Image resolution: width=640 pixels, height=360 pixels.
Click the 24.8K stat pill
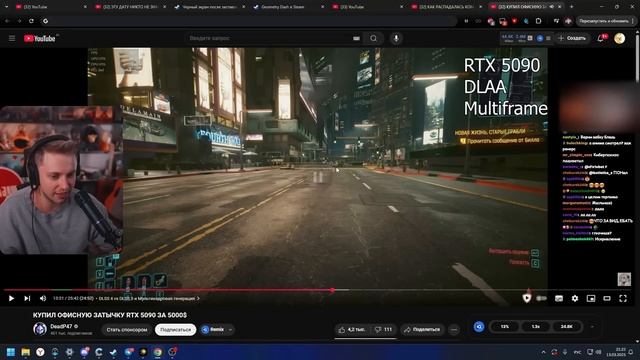[567, 327]
